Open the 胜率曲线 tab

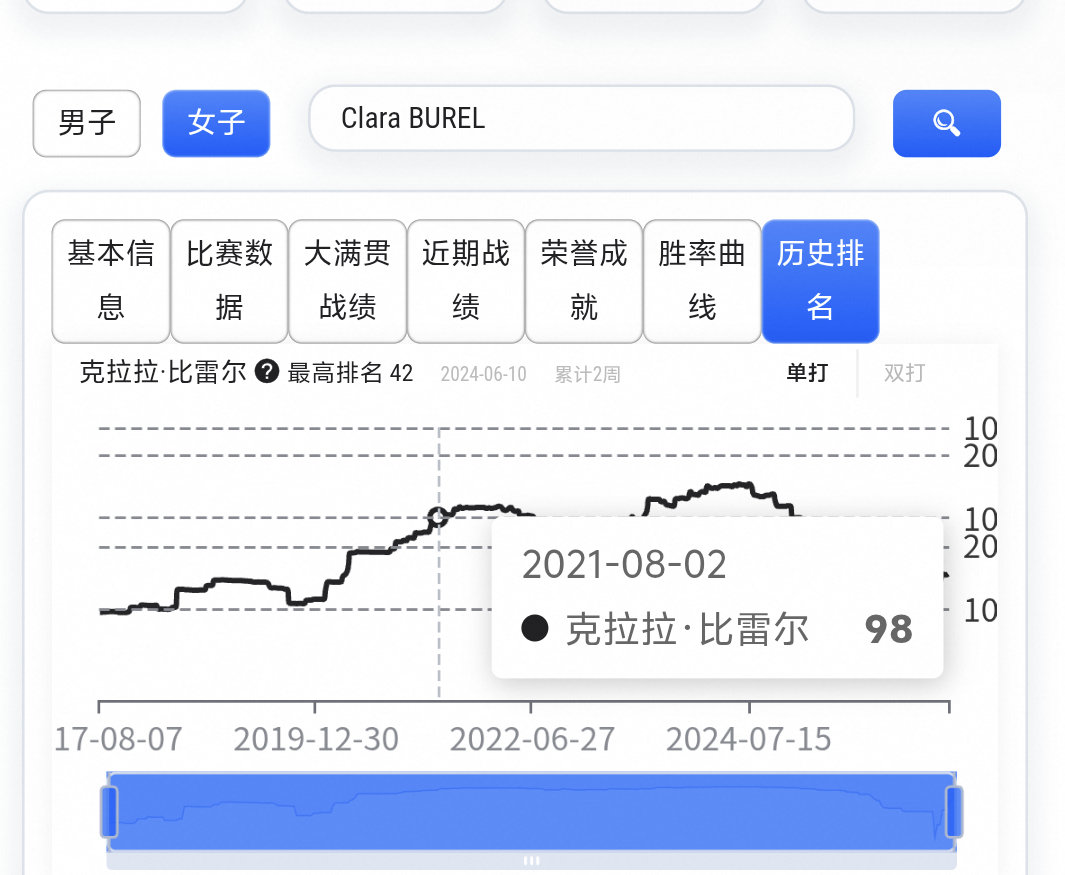click(x=702, y=281)
